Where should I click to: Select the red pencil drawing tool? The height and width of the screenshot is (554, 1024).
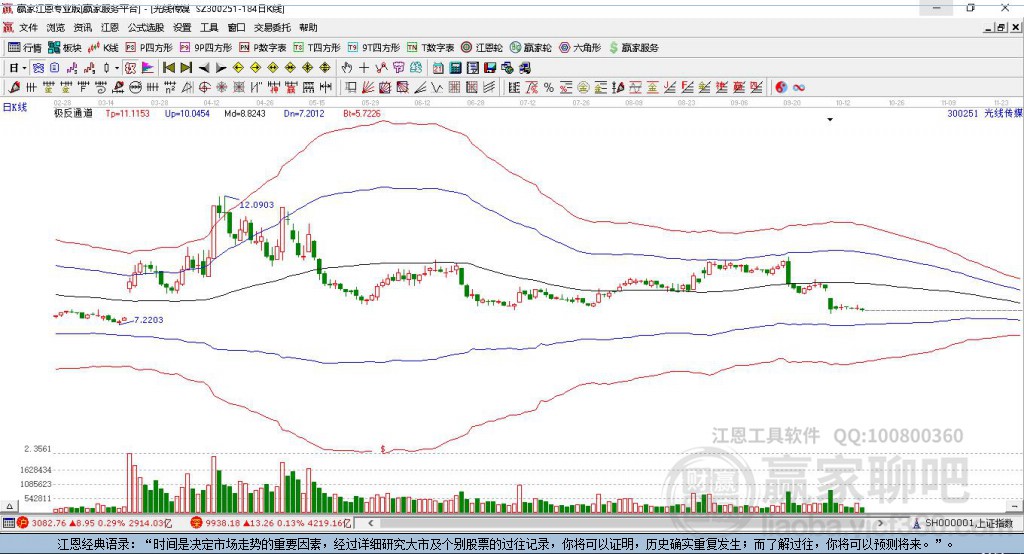(14, 87)
